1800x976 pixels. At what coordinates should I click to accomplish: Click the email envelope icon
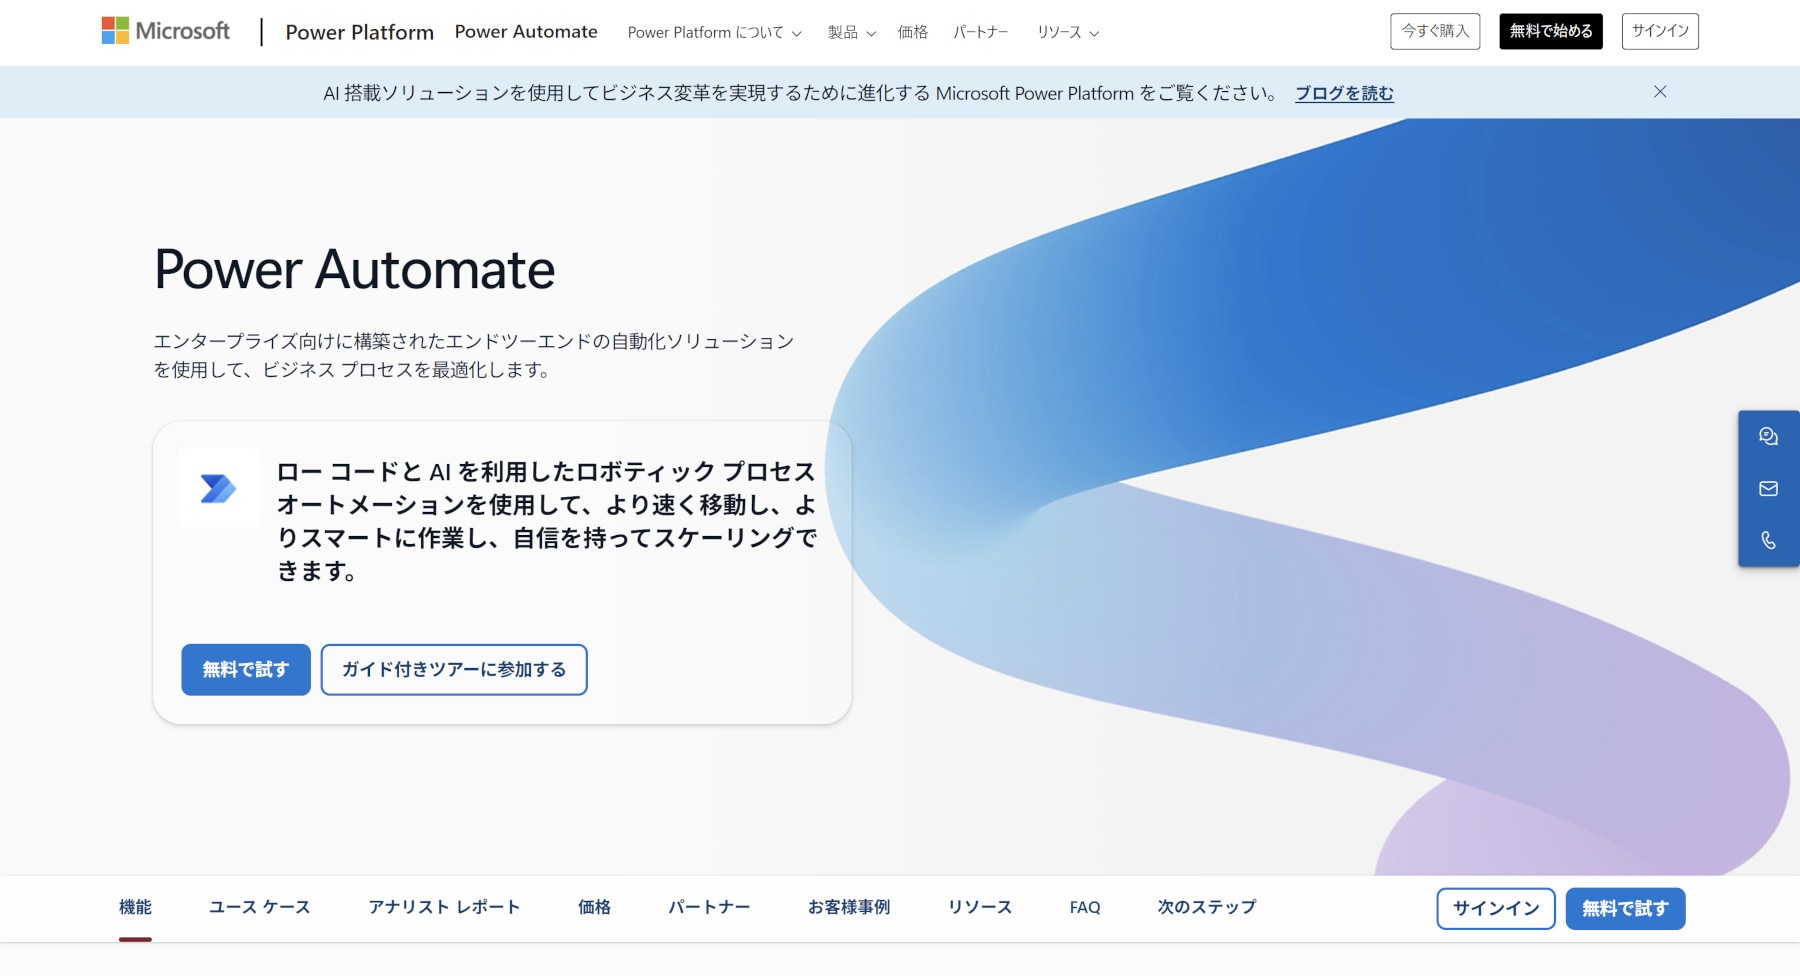pyautogui.click(x=1768, y=489)
